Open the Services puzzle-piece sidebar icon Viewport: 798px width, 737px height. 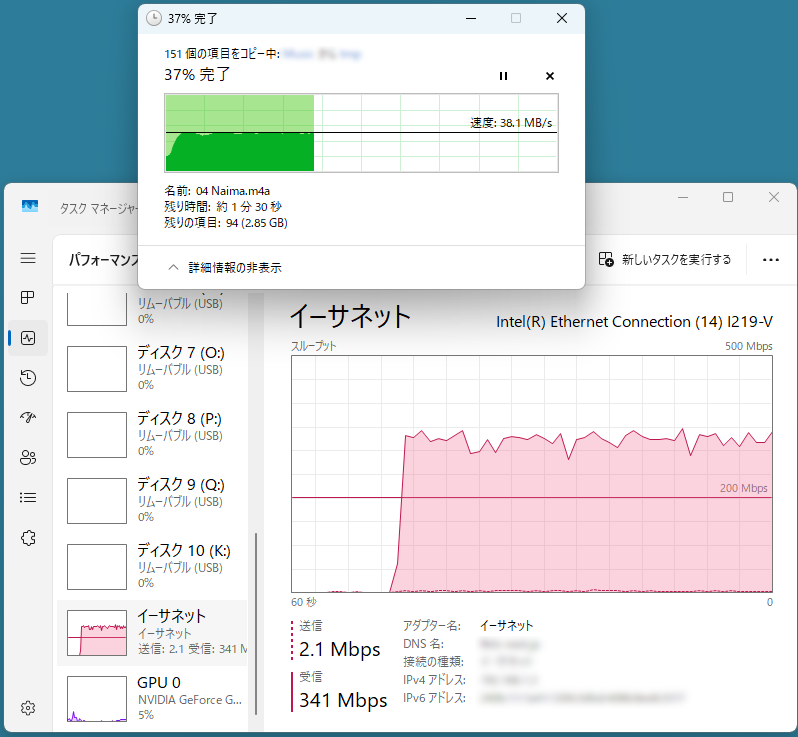(x=28, y=538)
